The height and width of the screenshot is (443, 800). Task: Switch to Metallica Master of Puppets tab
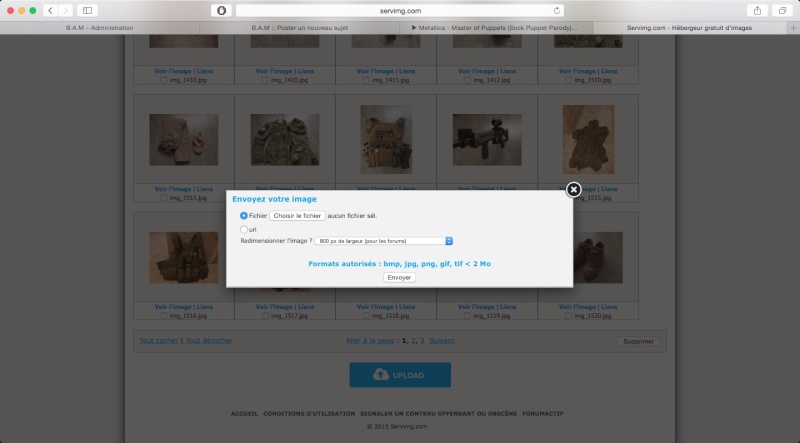494,28
